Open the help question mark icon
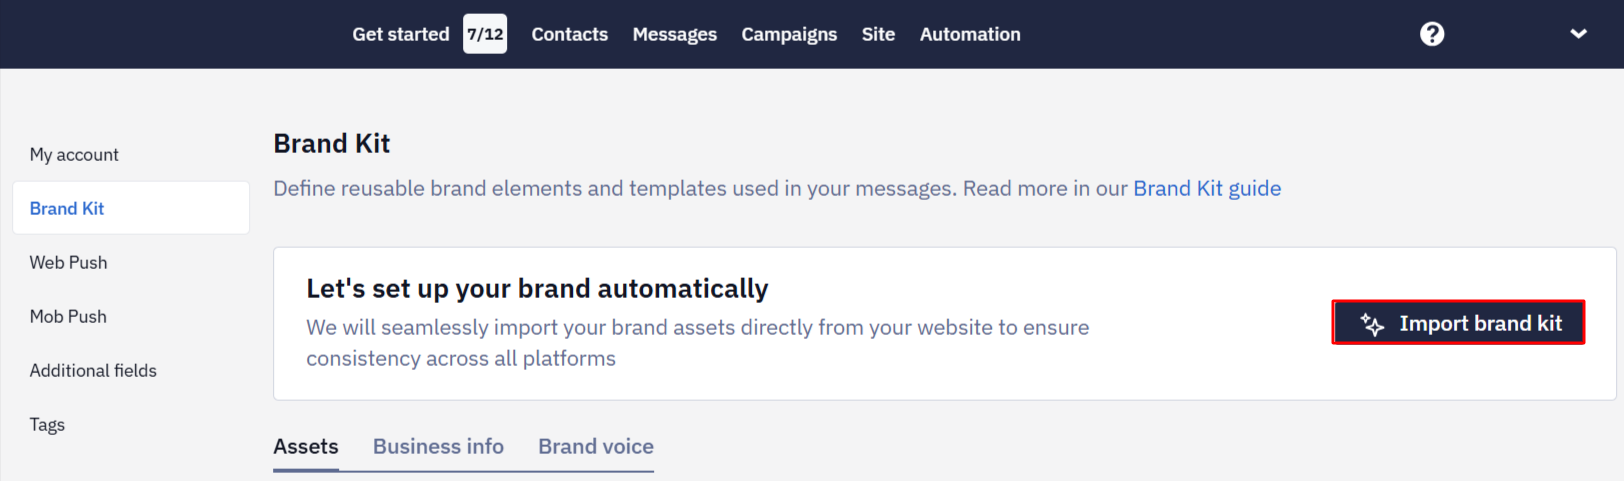Viewport: 1624px width, 481px height. 1432,34
